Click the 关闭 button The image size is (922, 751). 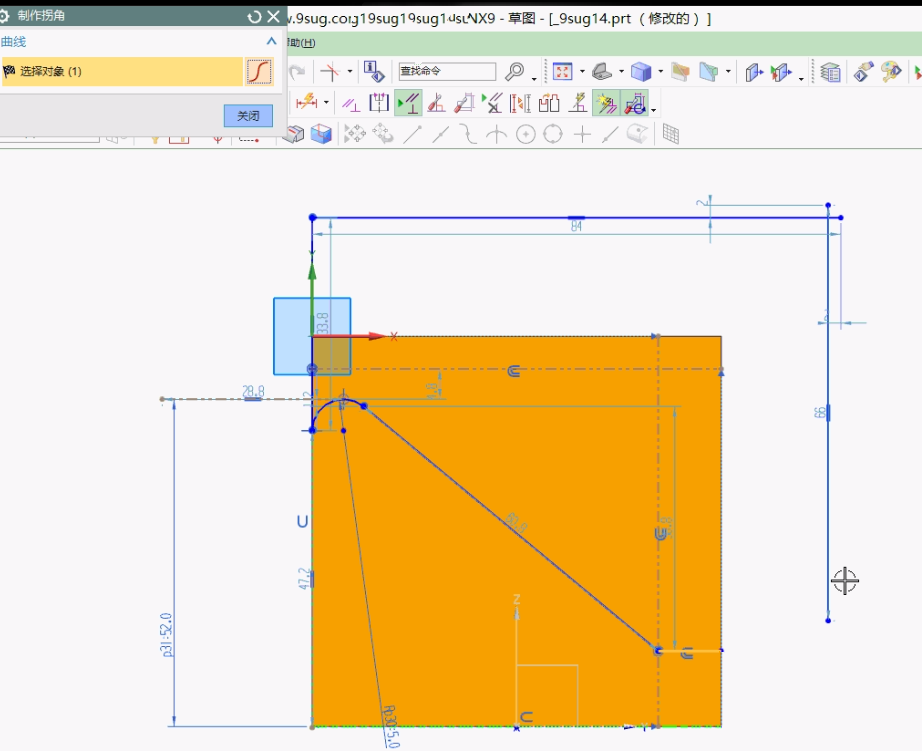click(248, 116)
